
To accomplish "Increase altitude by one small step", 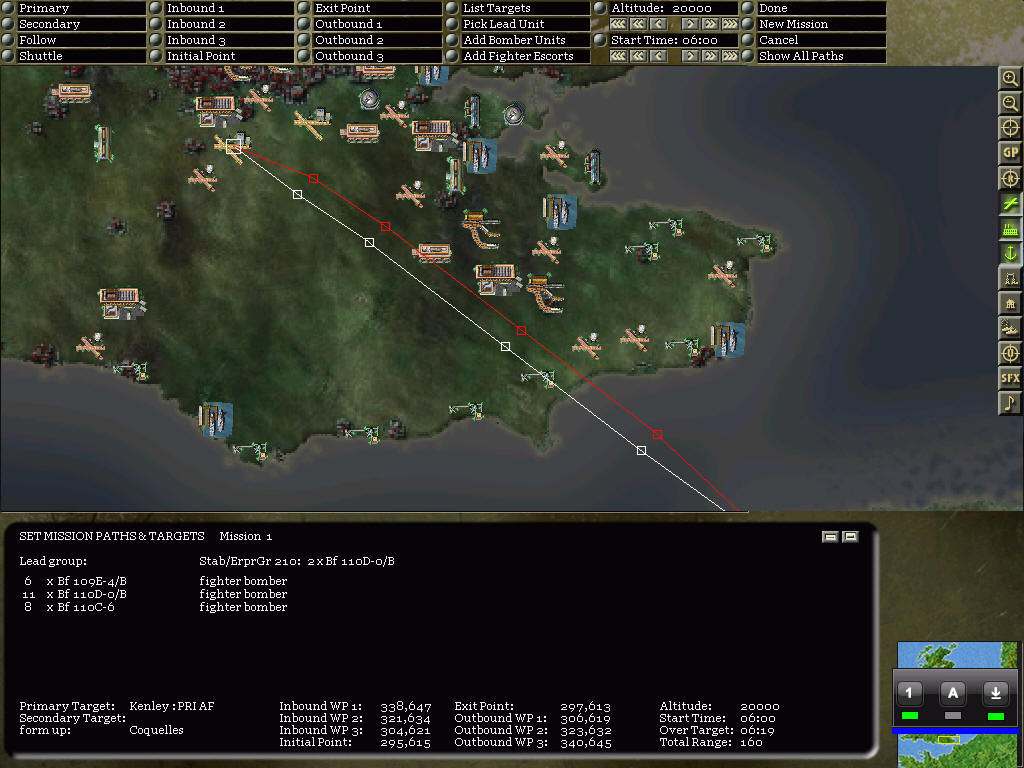I will pyautogui.click(x=690, y=24).
